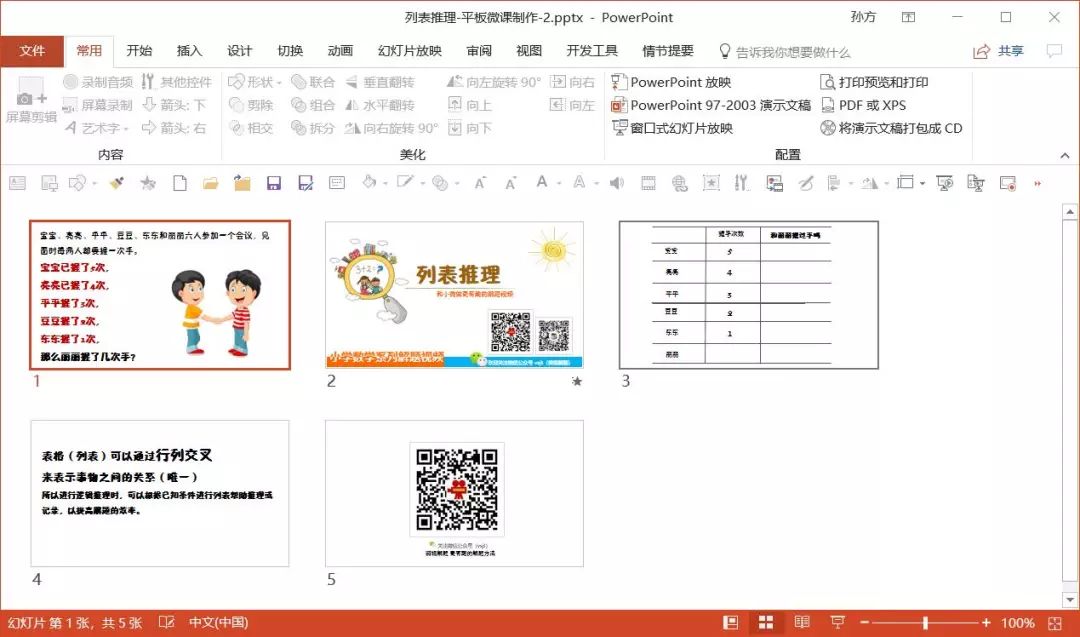This screenshot has width=1080, height=637.
Task: Click the 组合 combine shapes command
Action: click(x=313, y=105)
